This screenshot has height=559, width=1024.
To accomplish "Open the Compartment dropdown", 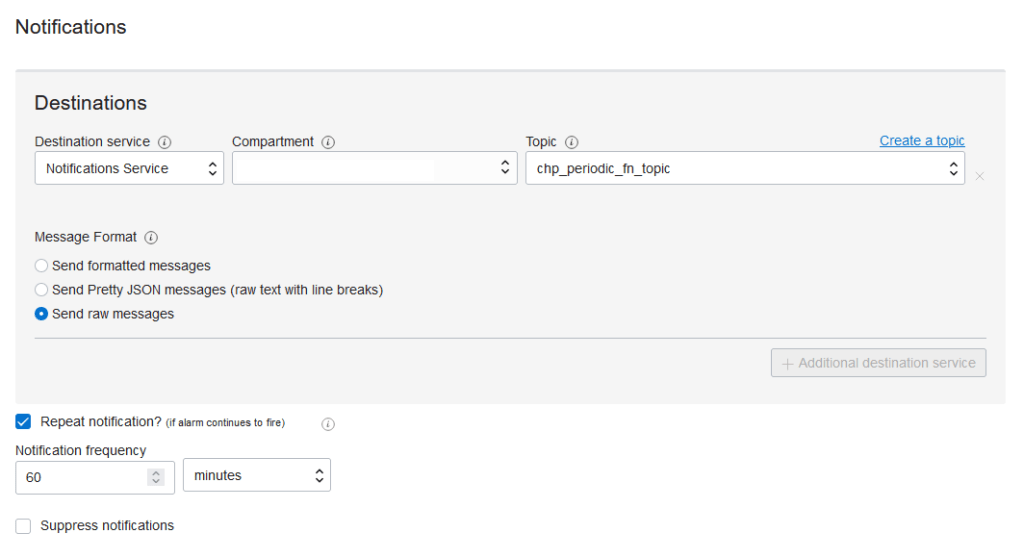I will coord(374,169).
